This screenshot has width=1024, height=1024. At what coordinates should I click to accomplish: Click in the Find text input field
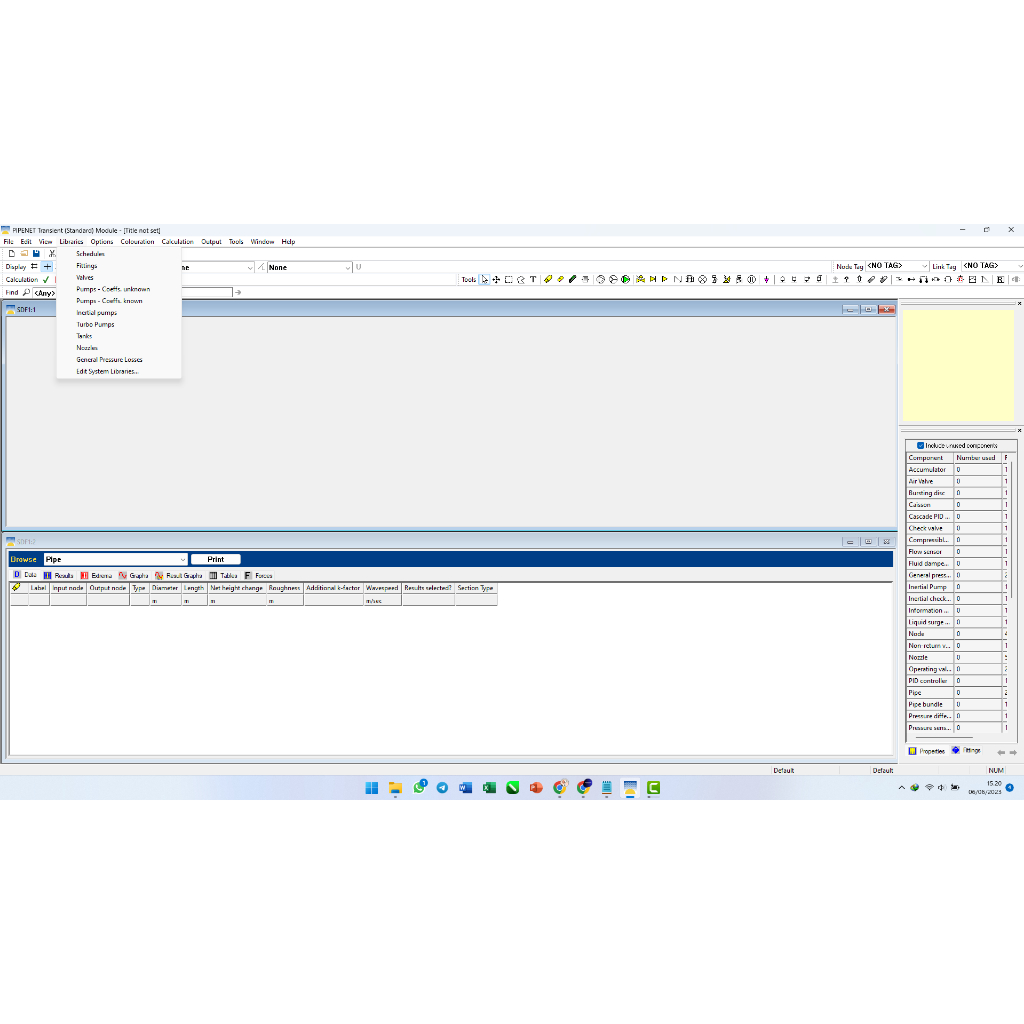coord(207,293)
